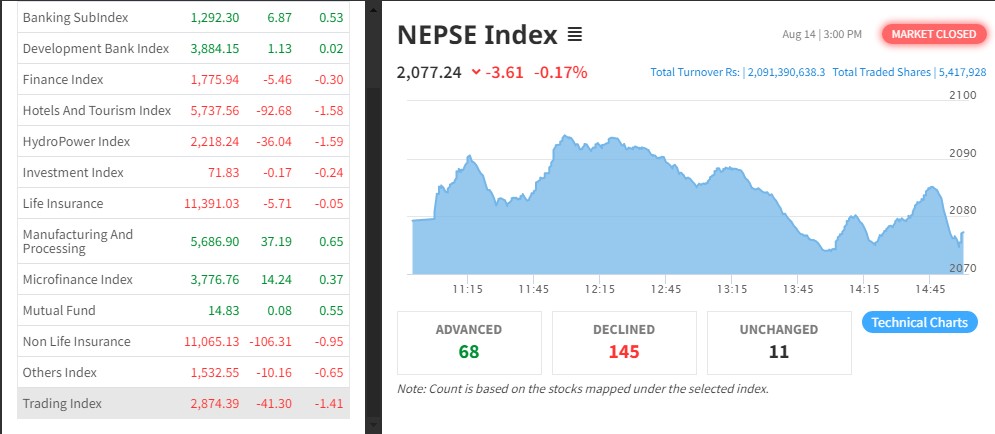
Task: Choose the Hotels And Tourism Index
Action: [97, 111]
